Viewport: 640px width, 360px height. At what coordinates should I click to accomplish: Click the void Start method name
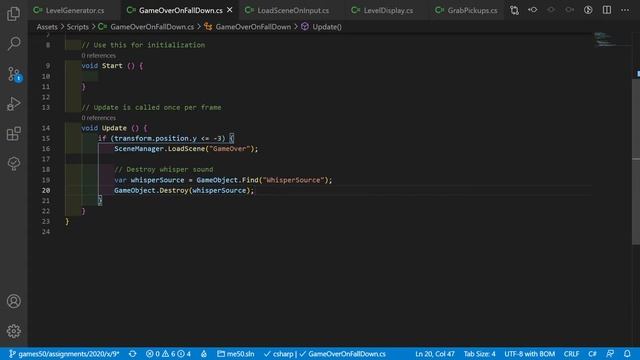click(x=112, y=66)
